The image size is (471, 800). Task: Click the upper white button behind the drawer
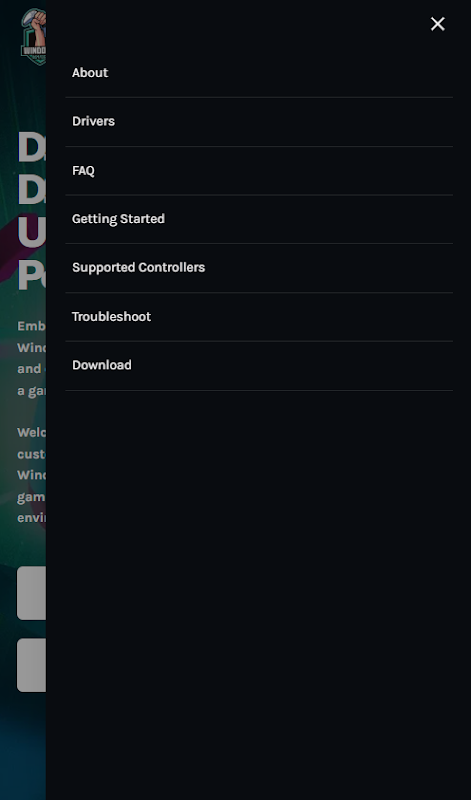pos(32,593)
